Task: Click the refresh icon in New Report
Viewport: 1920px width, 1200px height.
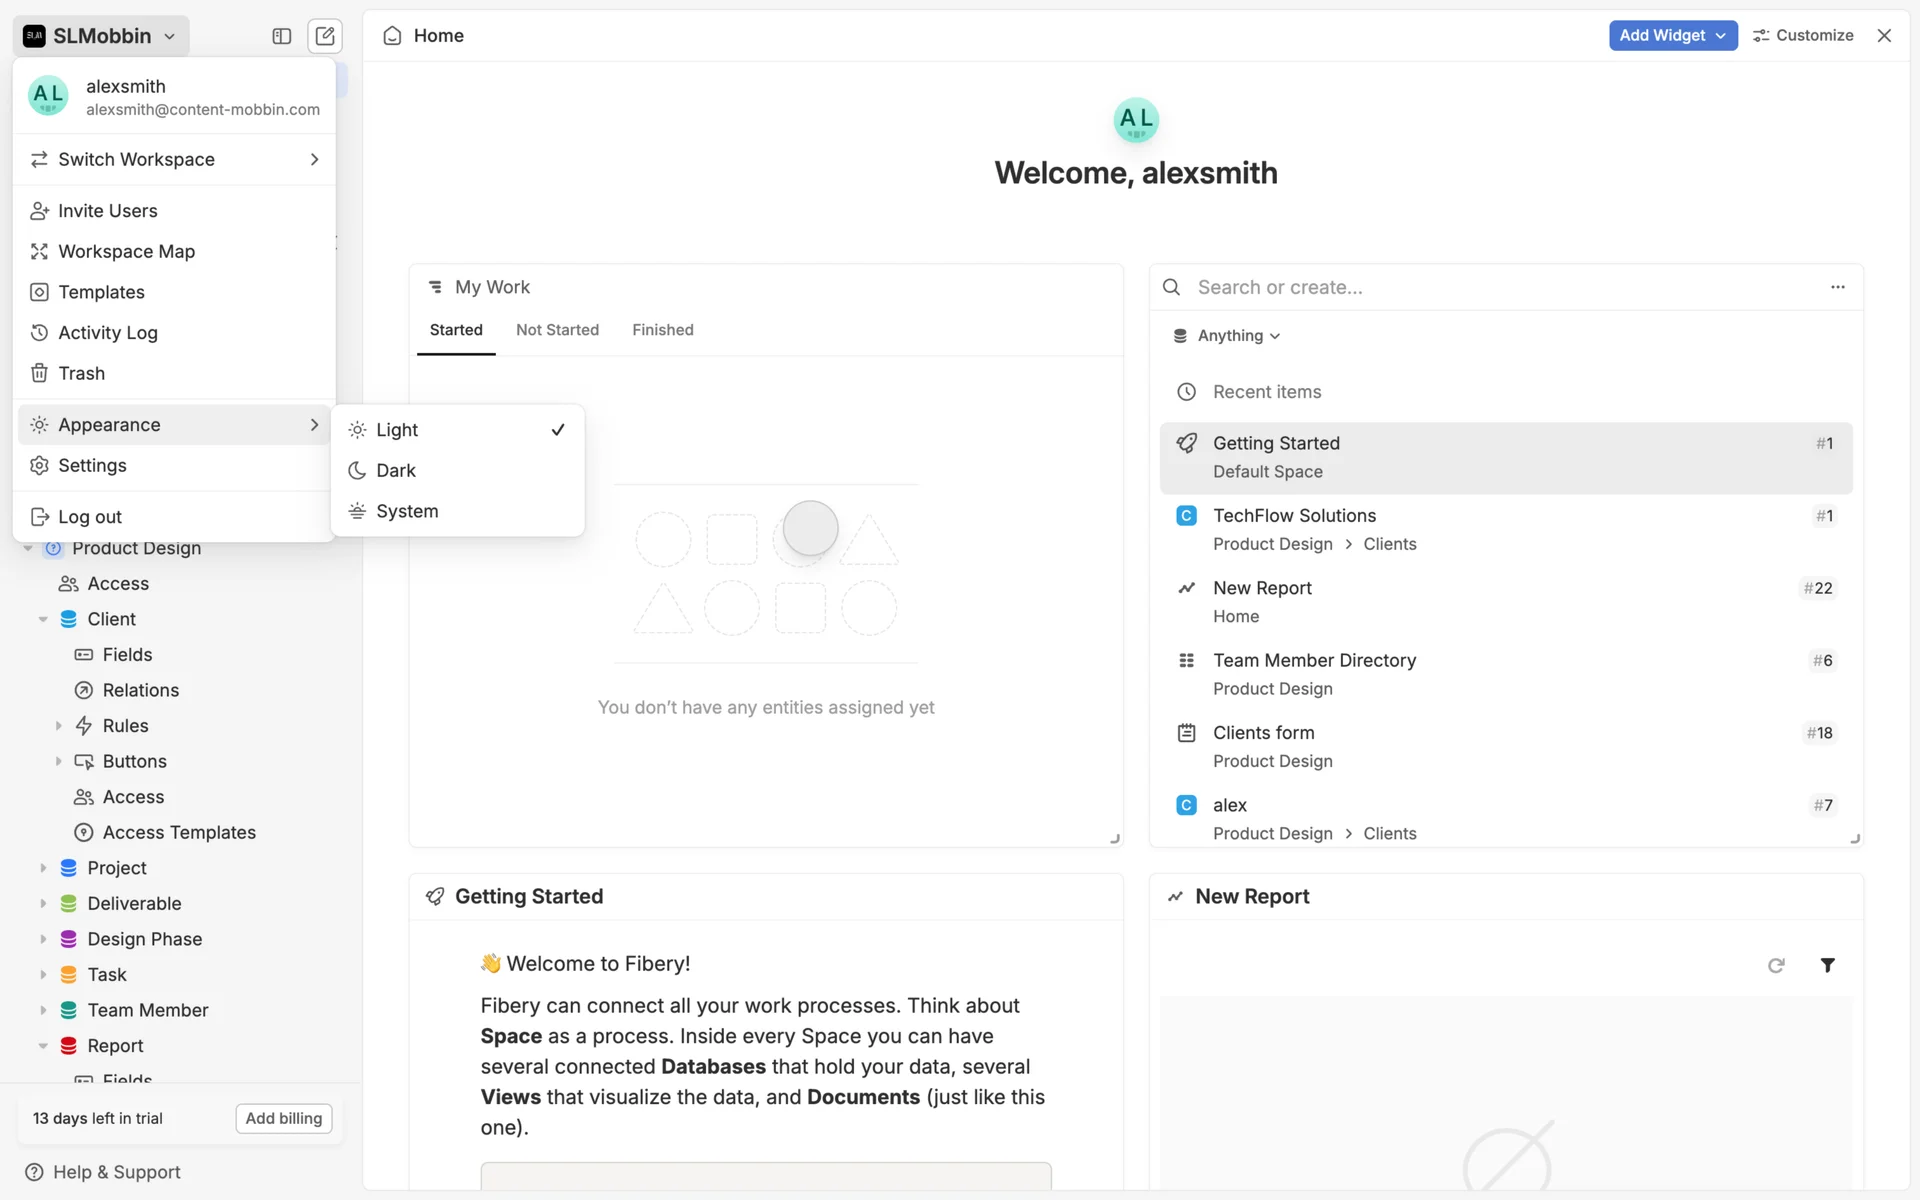Action: point(1776,965)
